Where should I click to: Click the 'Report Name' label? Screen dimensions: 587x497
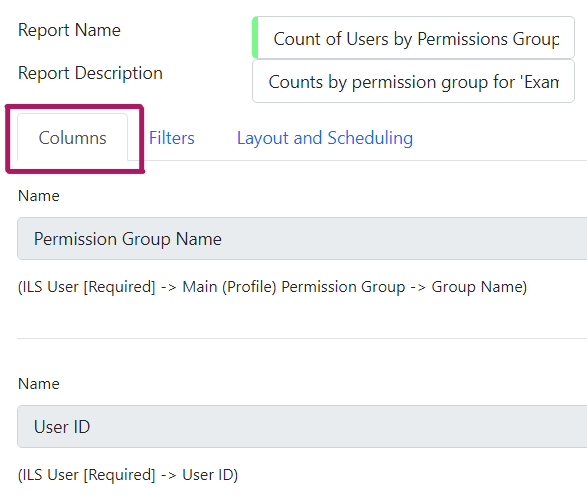69,30
